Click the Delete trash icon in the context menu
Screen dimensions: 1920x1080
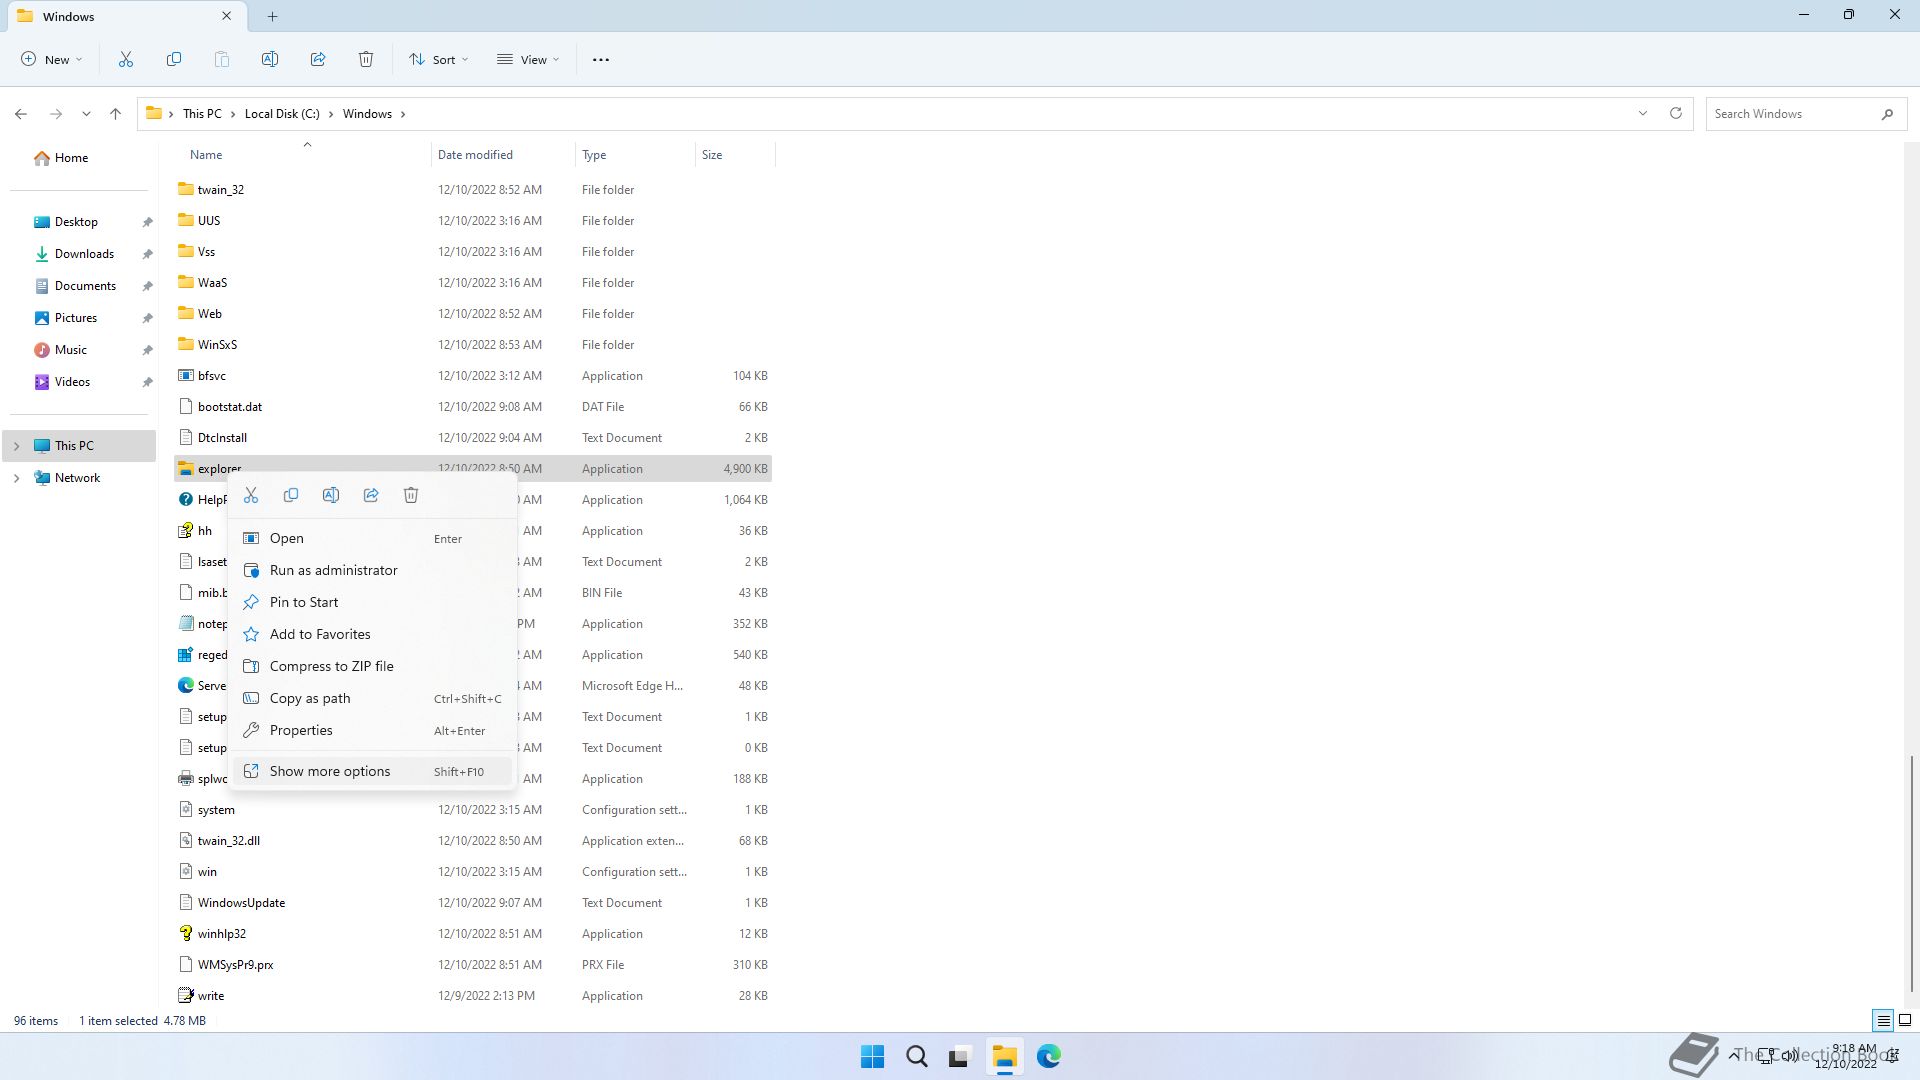pyautogui.click(x=411, y=495)
